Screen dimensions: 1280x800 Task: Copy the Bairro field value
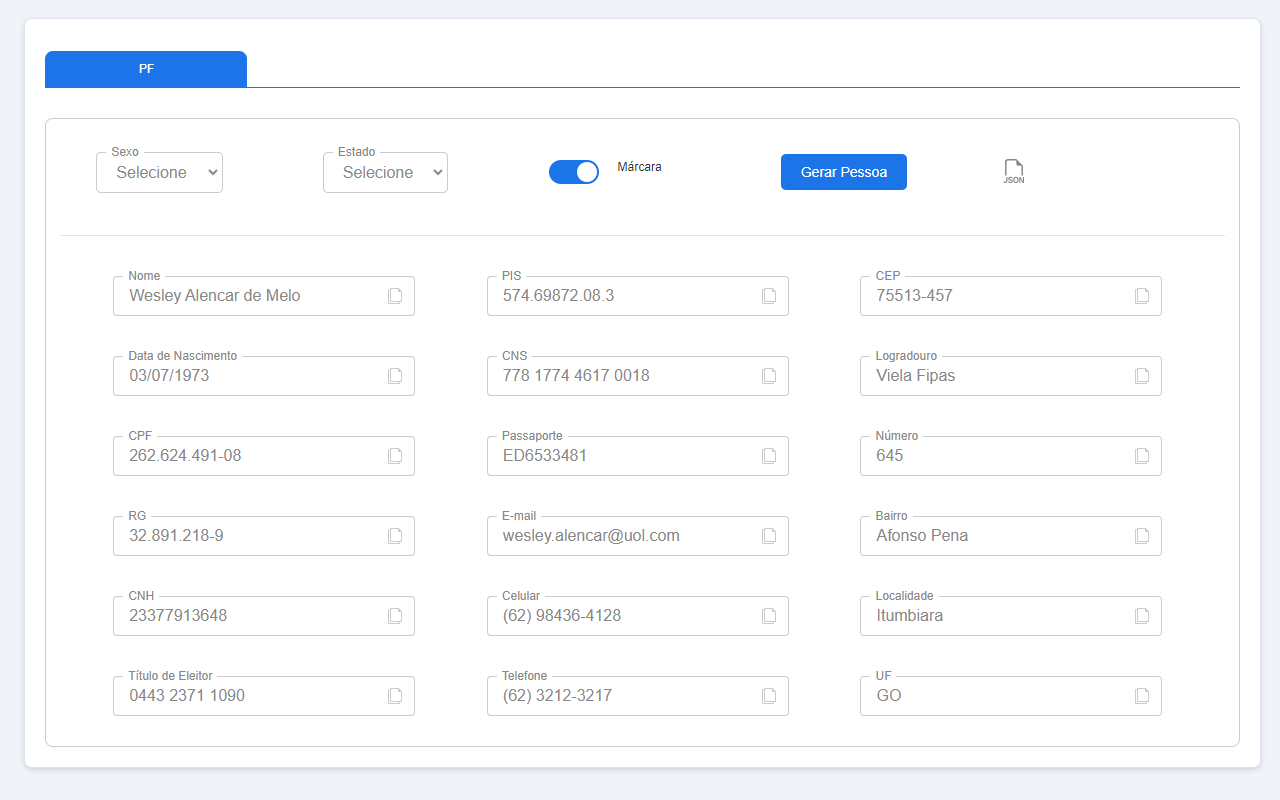[x=1142, y=536]
